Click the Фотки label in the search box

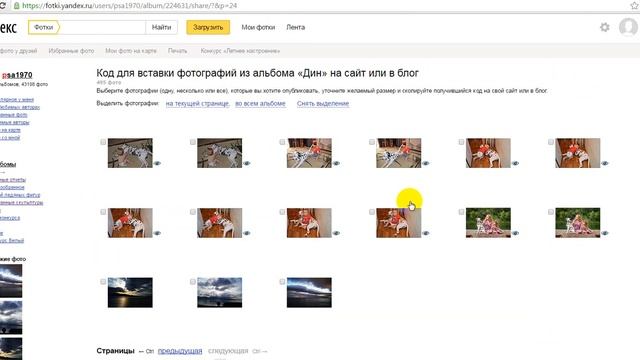click(x=43, y=27)
